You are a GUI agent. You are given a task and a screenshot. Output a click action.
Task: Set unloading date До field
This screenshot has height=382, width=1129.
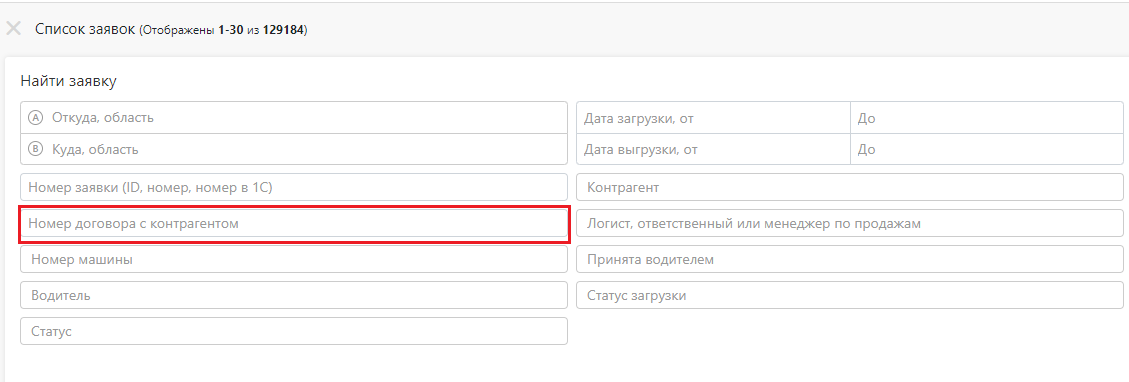pyautogui.click(x=986, y=150)
